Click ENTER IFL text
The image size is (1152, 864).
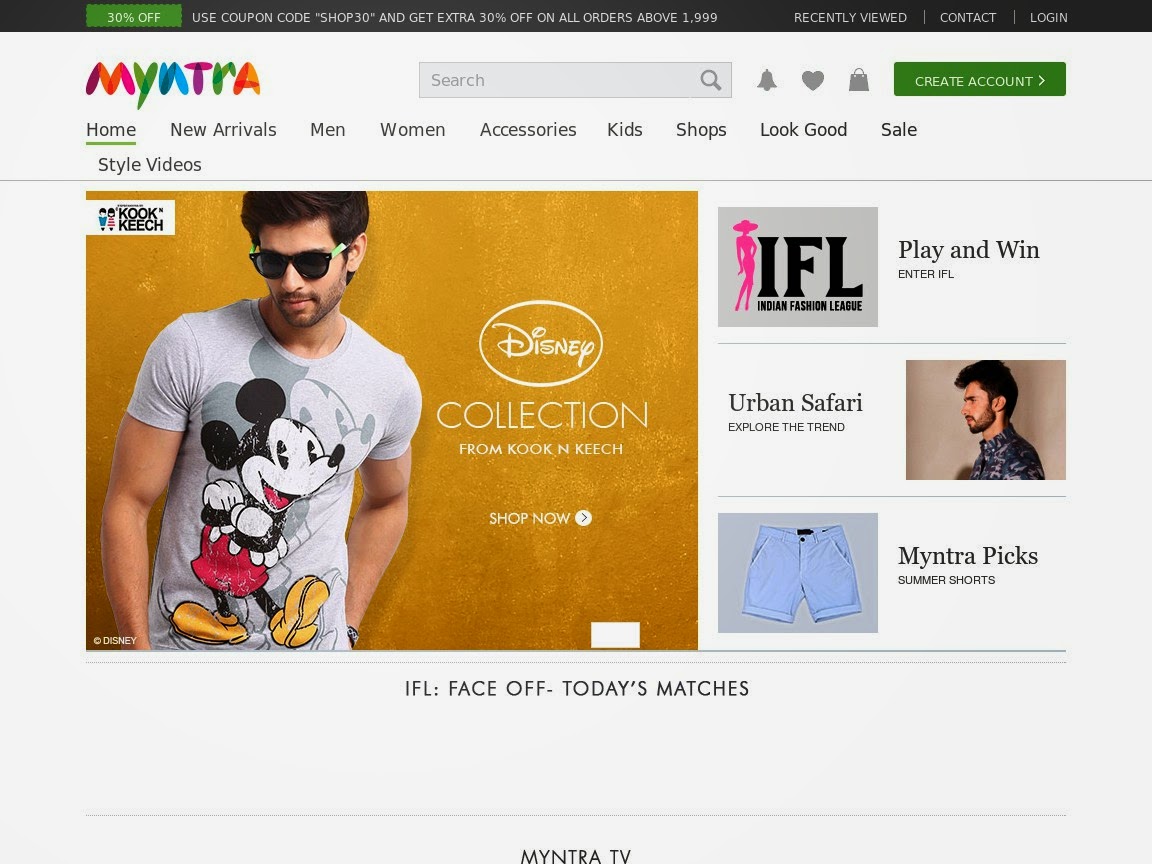point(926,274)
